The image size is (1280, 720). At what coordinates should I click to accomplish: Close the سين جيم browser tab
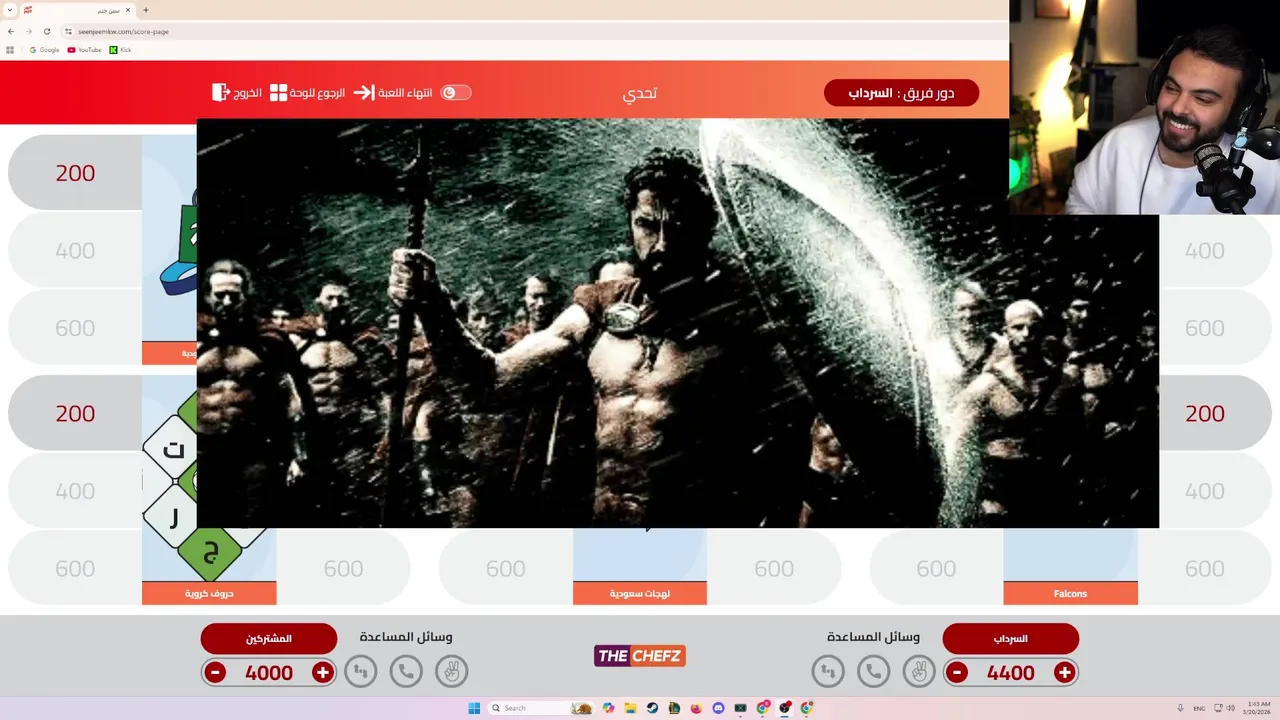coord(128,10)
